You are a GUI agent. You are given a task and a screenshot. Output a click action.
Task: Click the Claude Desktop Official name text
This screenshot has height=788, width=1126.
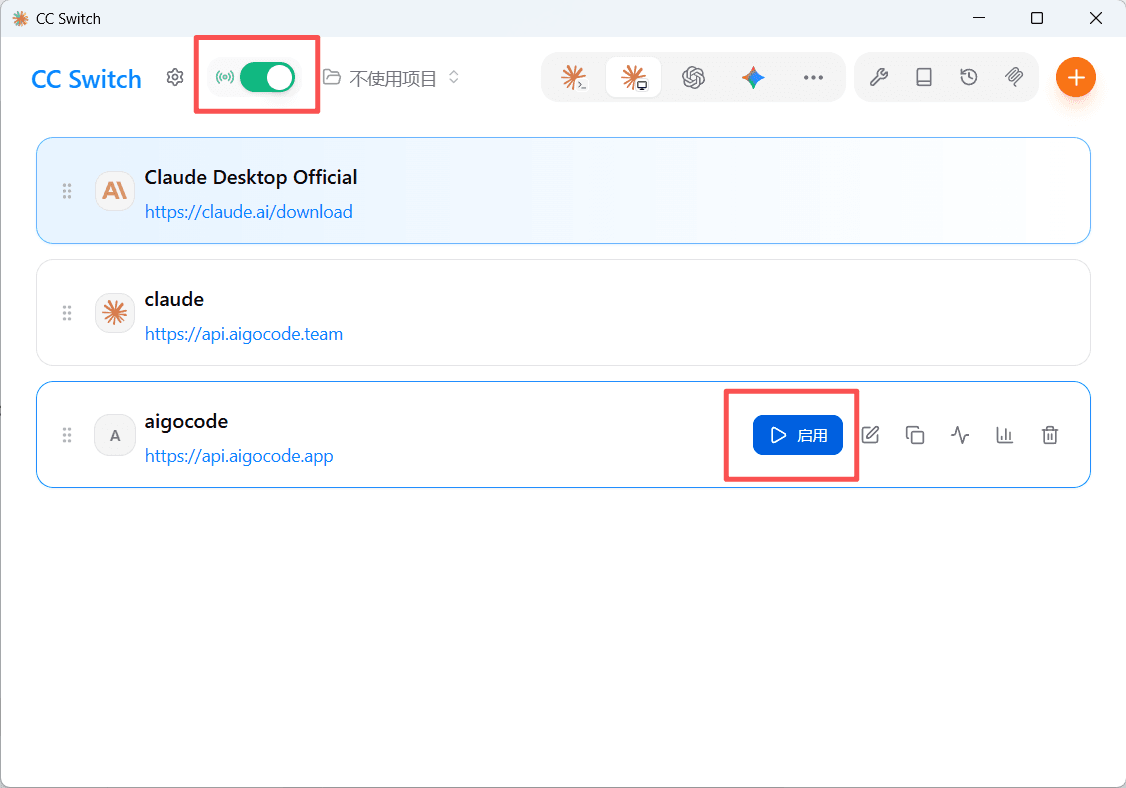click(x=251, y=177)
